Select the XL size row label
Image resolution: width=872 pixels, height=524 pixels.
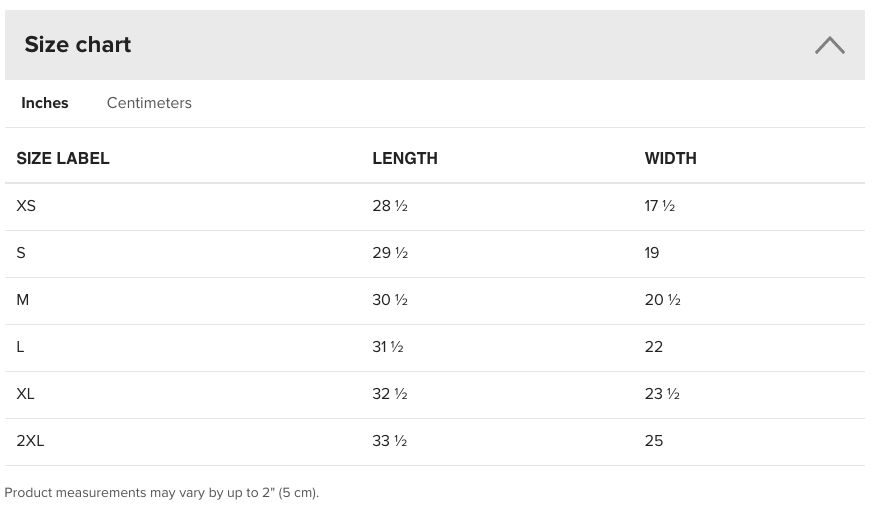coord(25,394)
